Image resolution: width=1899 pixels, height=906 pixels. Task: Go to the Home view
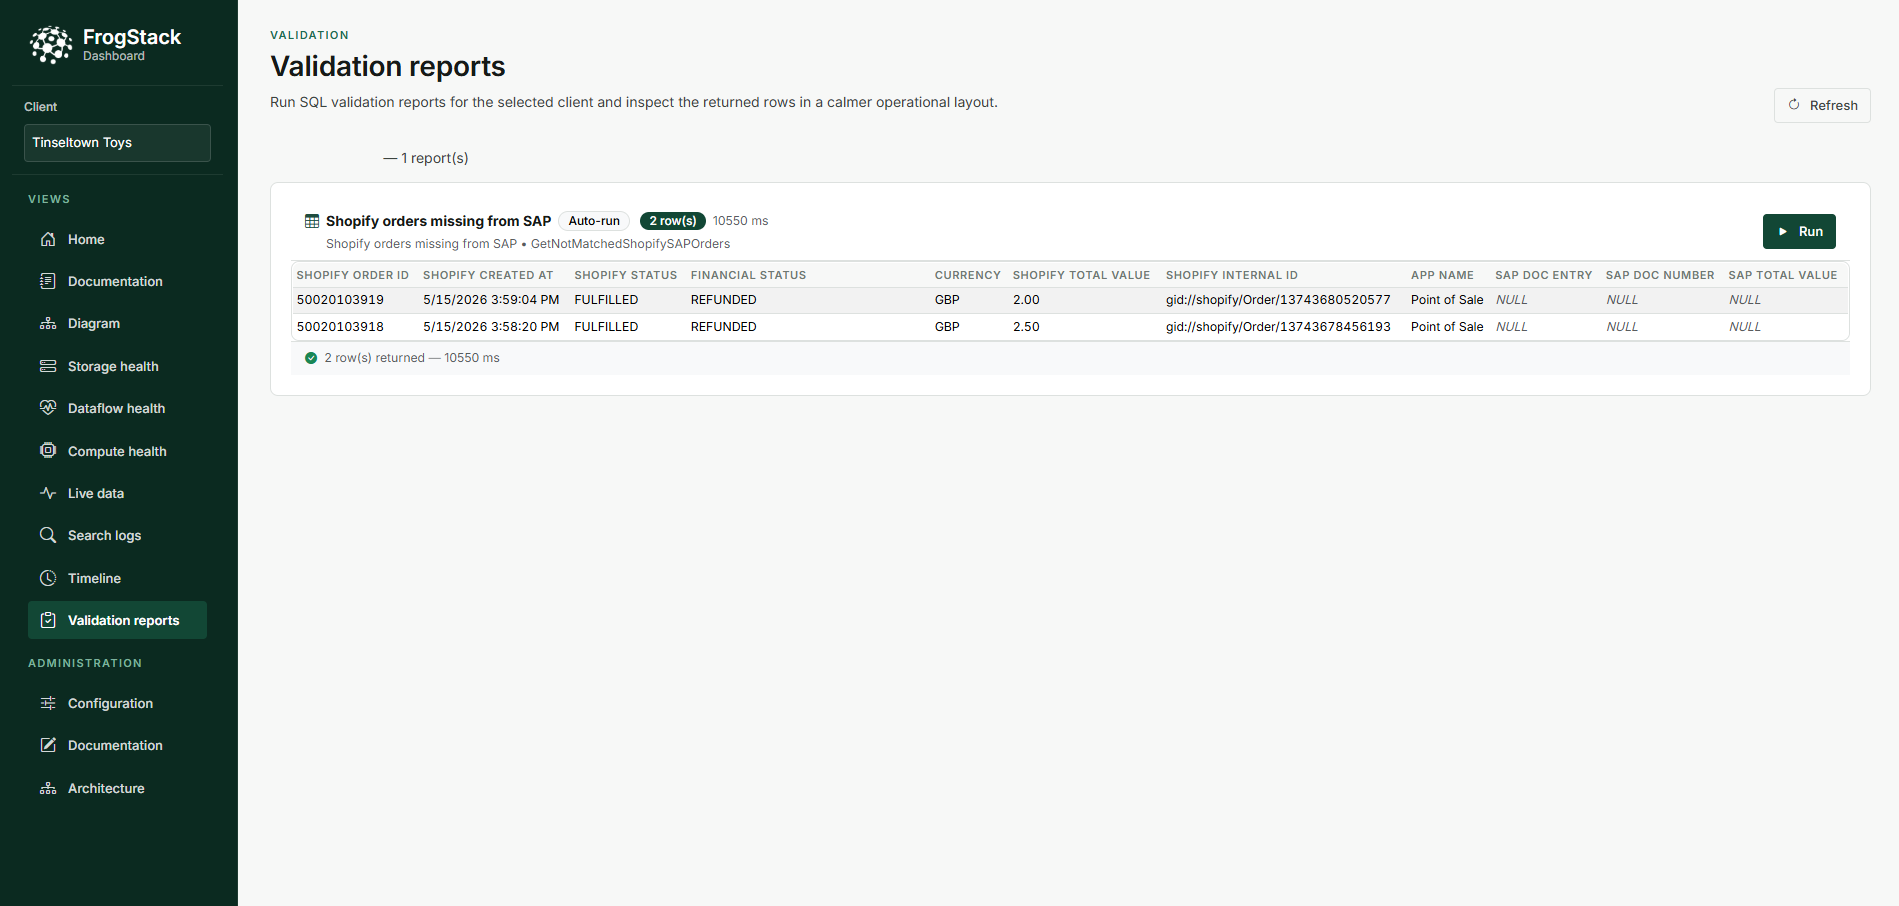point(117,239)
